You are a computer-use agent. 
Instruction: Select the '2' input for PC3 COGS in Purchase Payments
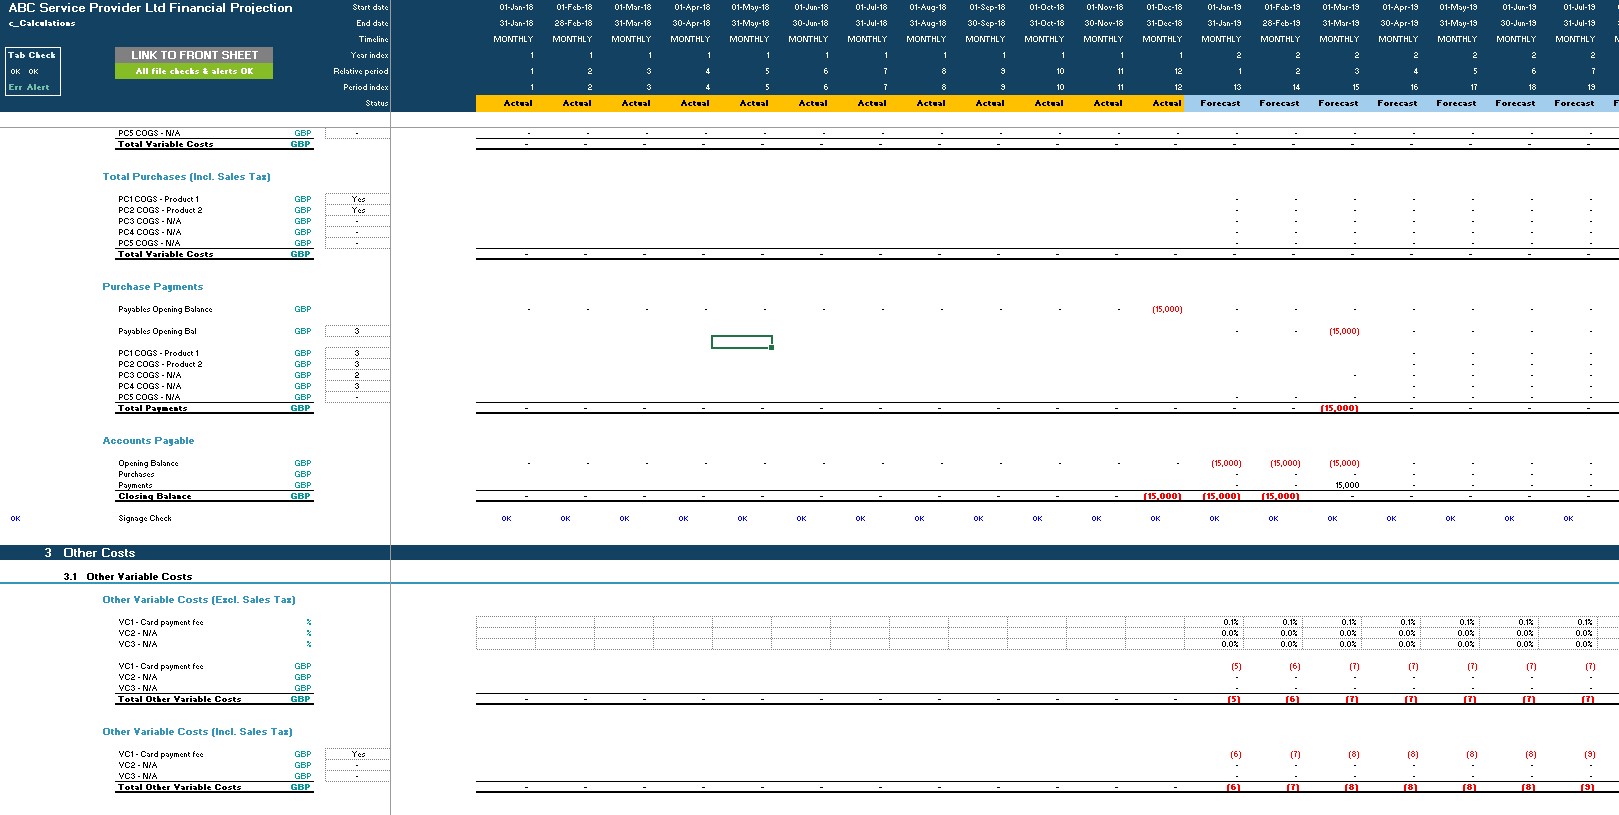tap(357, 375)
